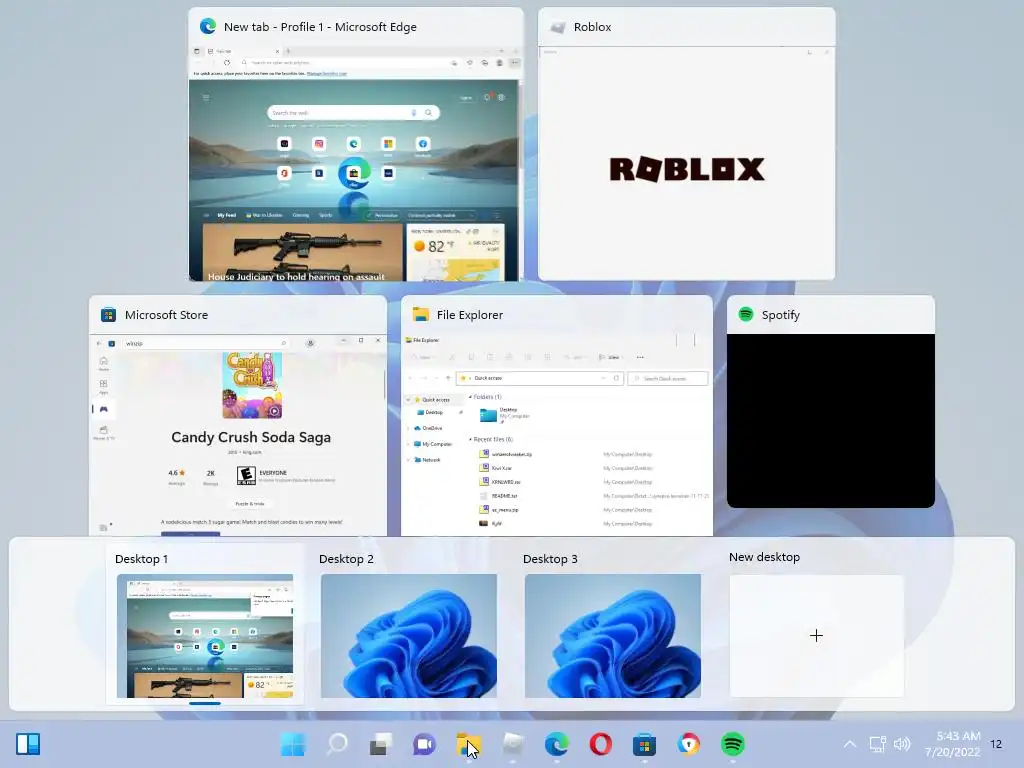Switch to the Microsoft Edge window thumbnail
Viewport: 1024px width, 768px height.
click(356, 164)
